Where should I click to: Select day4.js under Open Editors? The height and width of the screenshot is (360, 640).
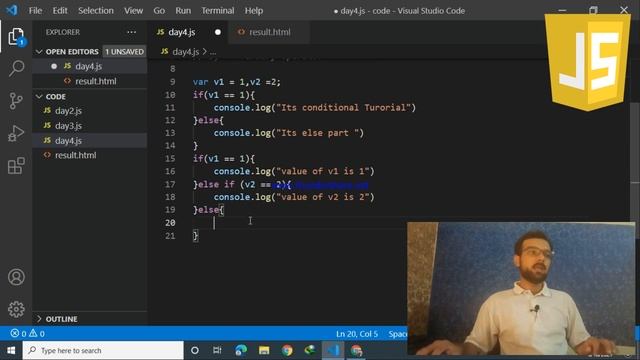pyautogui.click(x=90, y=66)
